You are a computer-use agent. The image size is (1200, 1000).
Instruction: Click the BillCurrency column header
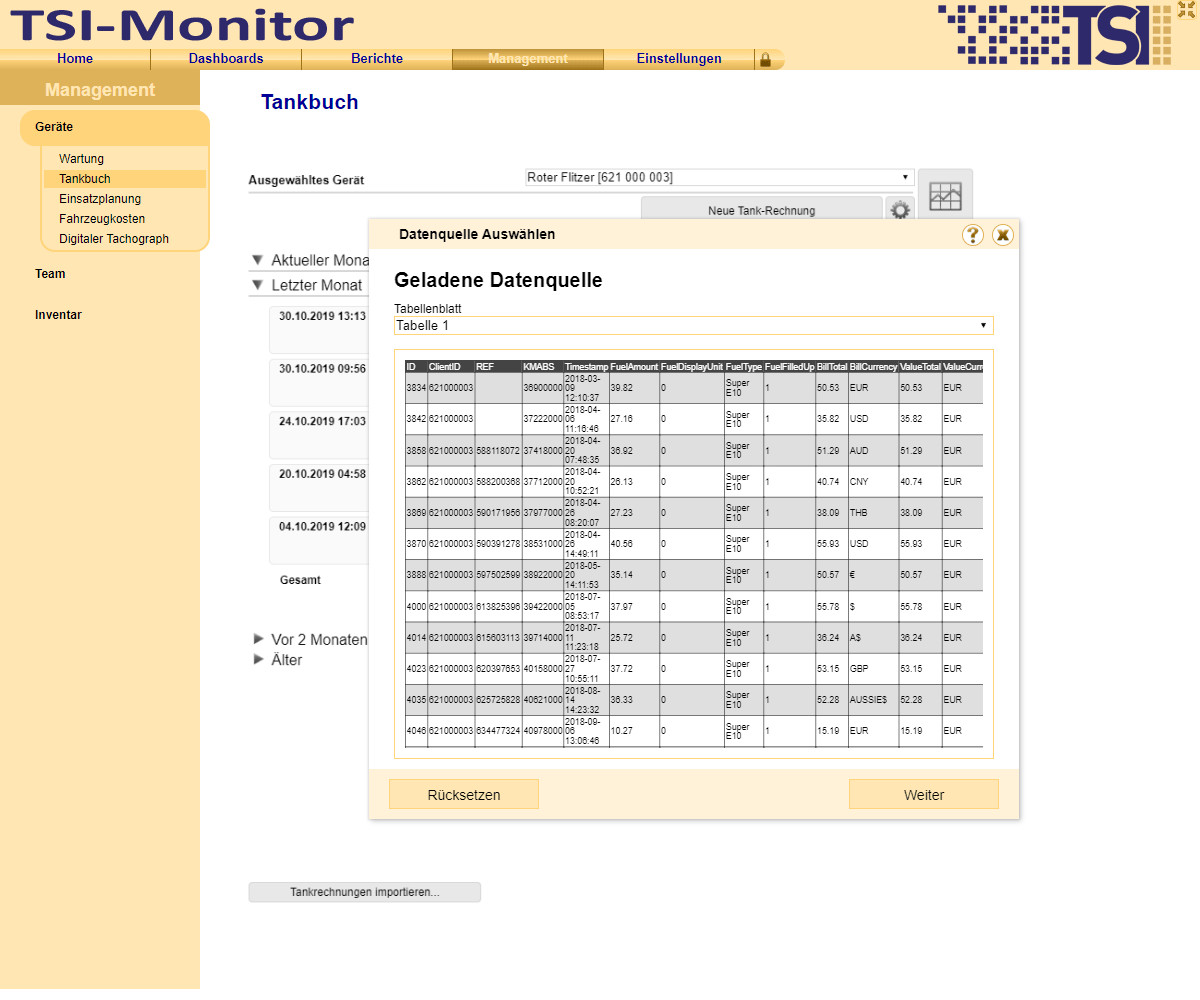[x=873, y=367]
